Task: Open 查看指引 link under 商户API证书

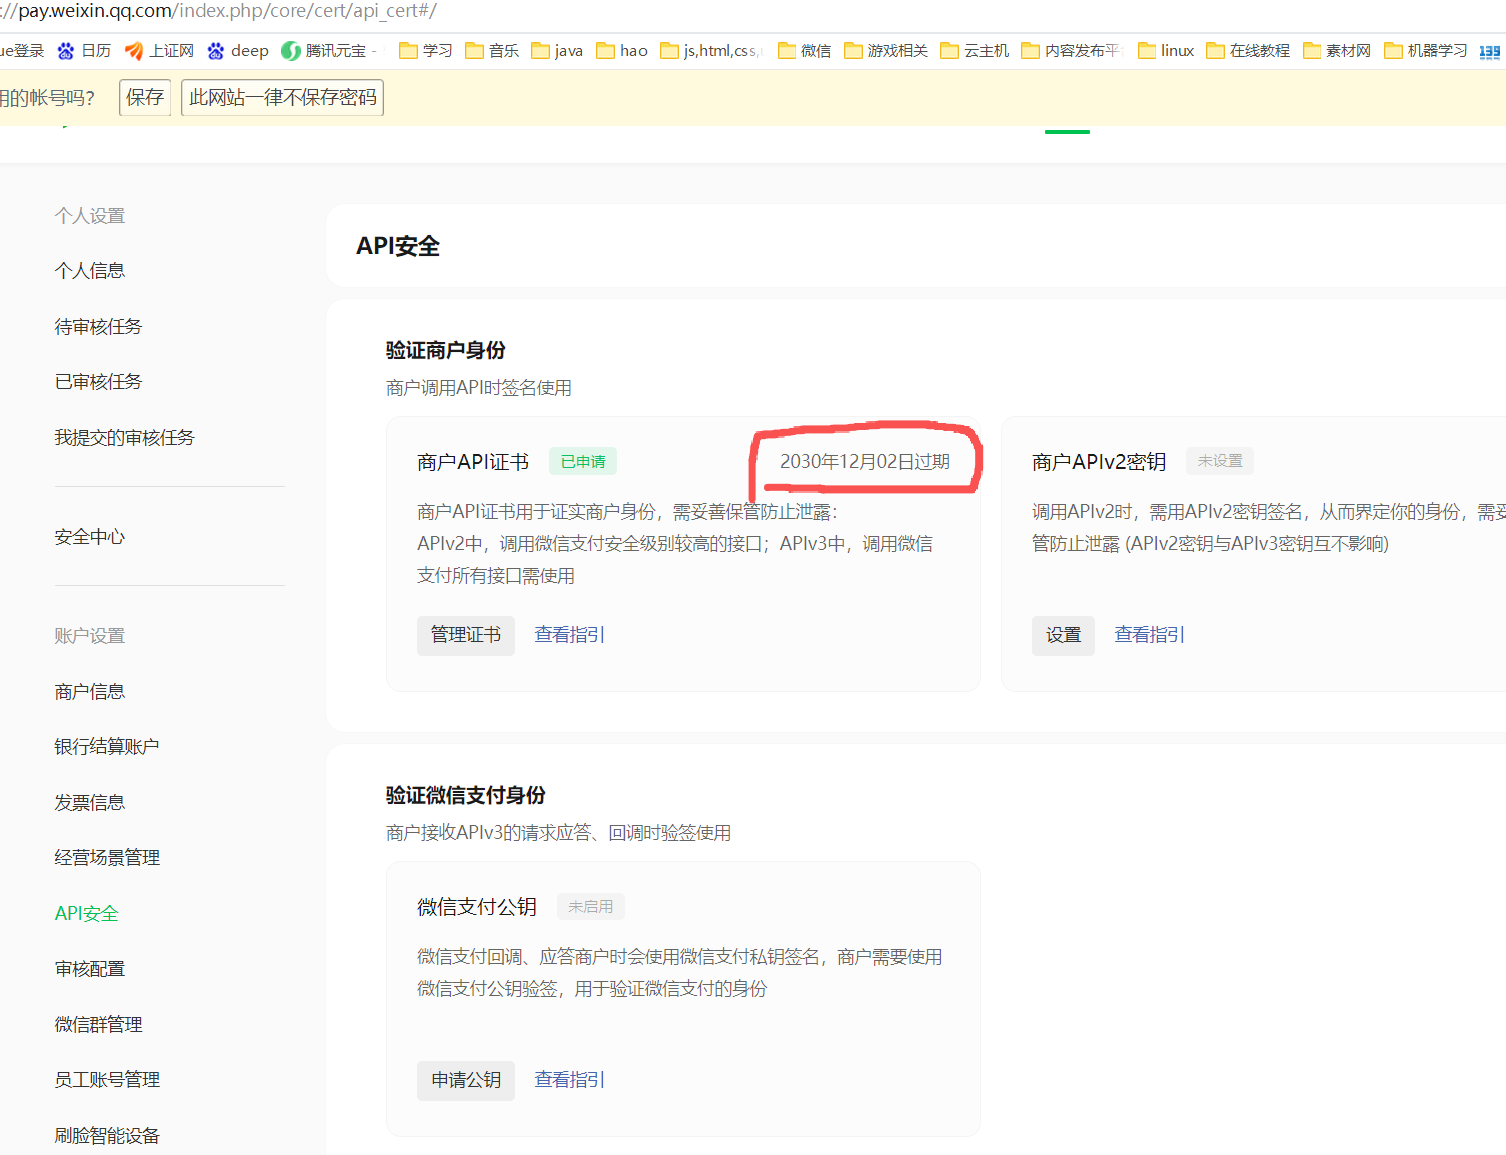Action: [x=569, y=635]
